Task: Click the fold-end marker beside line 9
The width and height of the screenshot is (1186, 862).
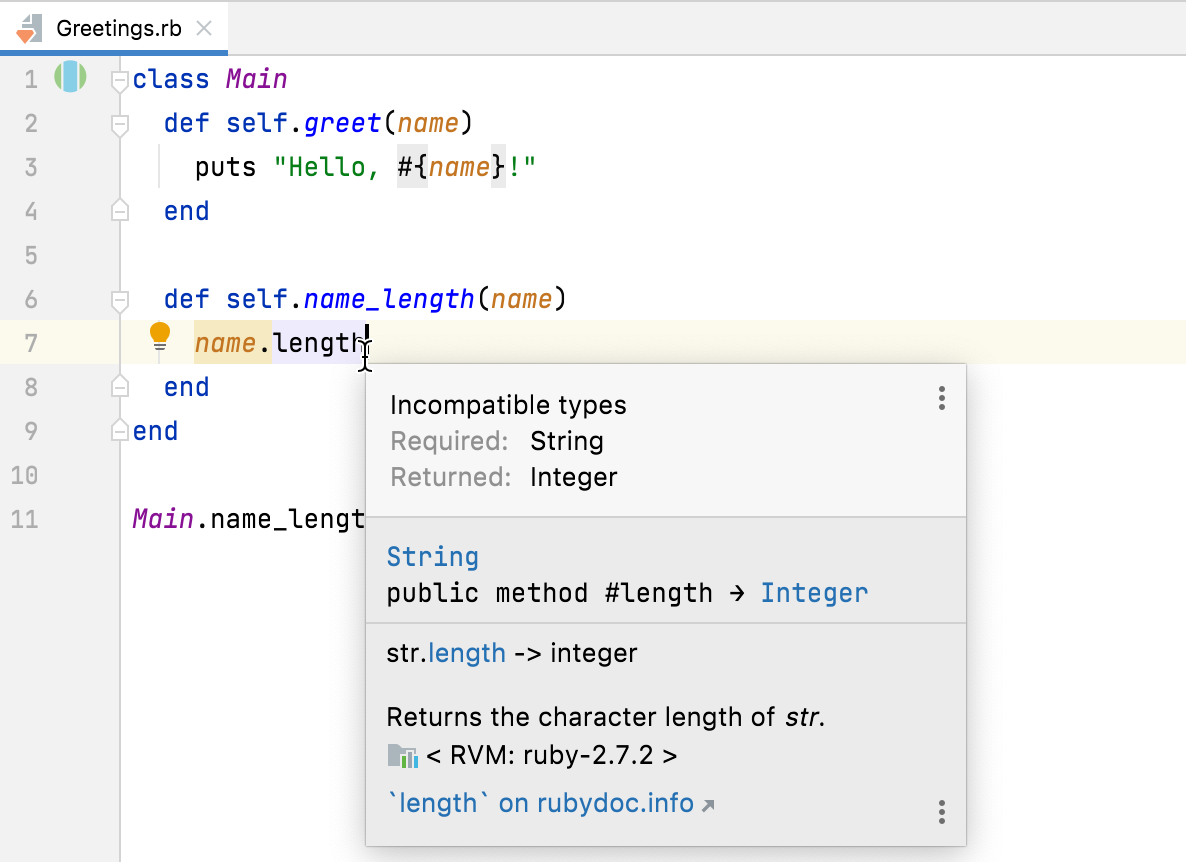Action: point(120,430)
